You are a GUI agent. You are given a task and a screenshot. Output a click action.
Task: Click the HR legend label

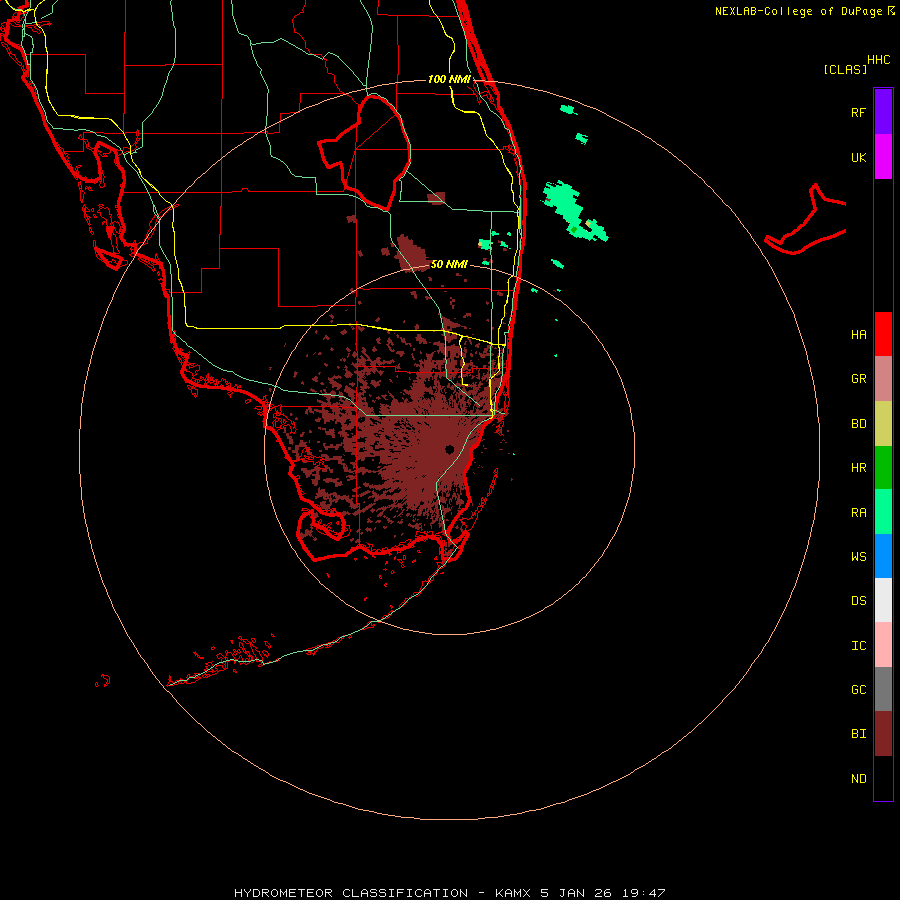pyautogui.click(x=858, y=468)
